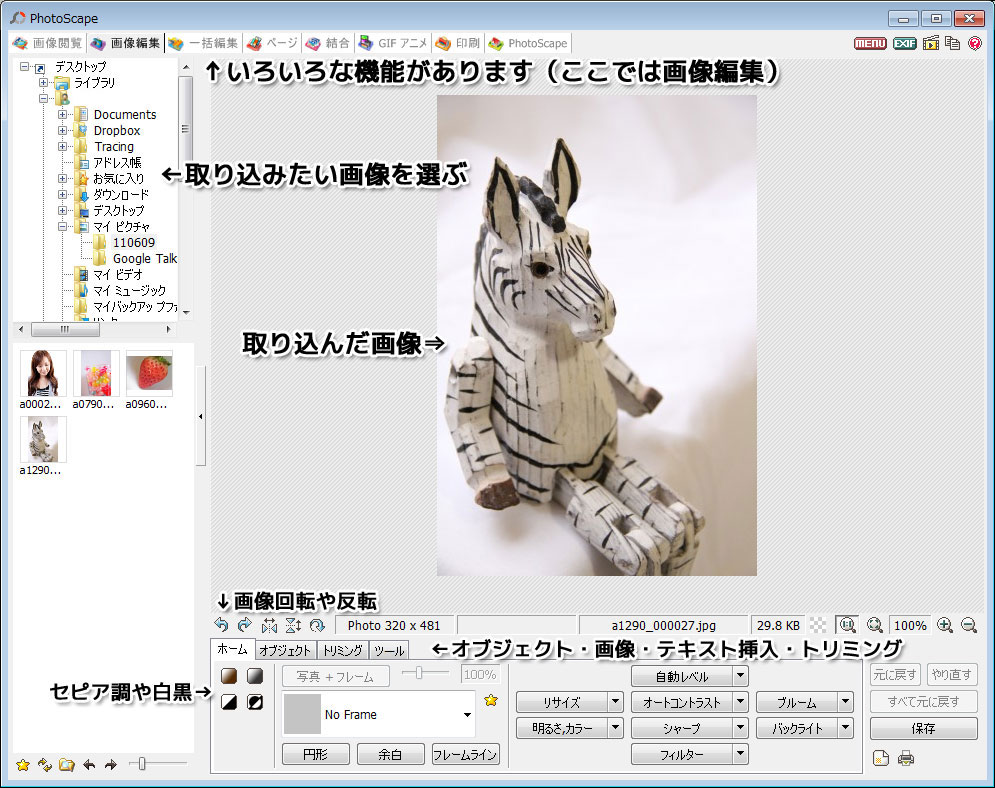Apply the grayscale effect icon
The image size is (995, 788).
click(x=255, y=676)
